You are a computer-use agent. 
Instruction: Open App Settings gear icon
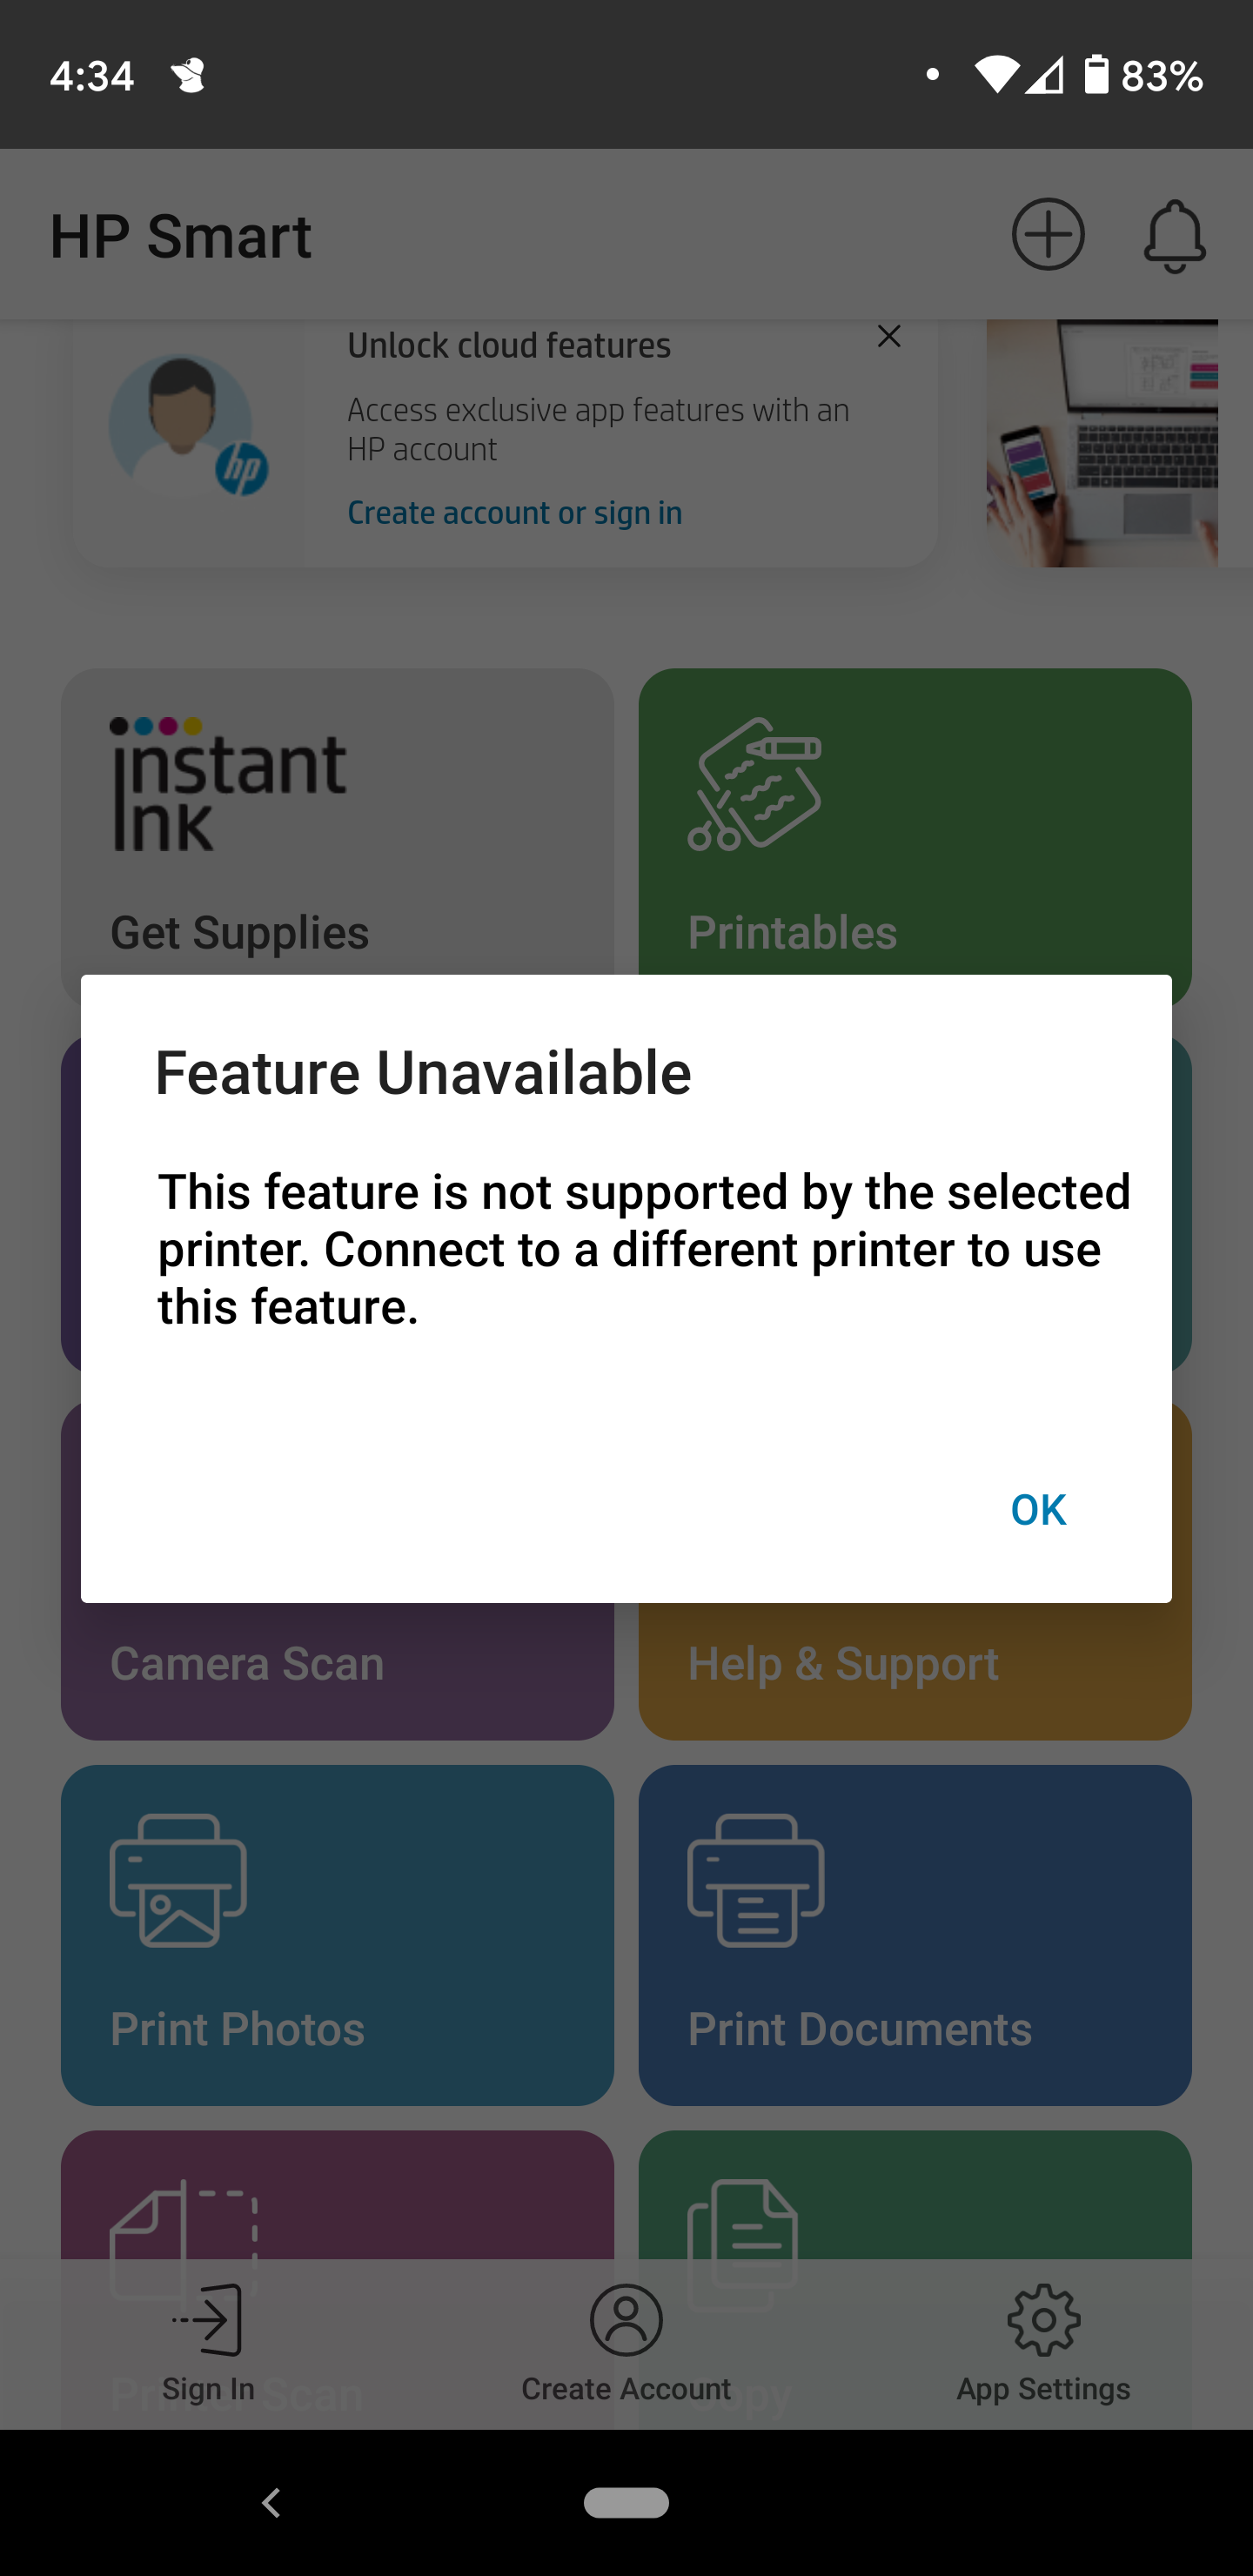(1043, 2319)
